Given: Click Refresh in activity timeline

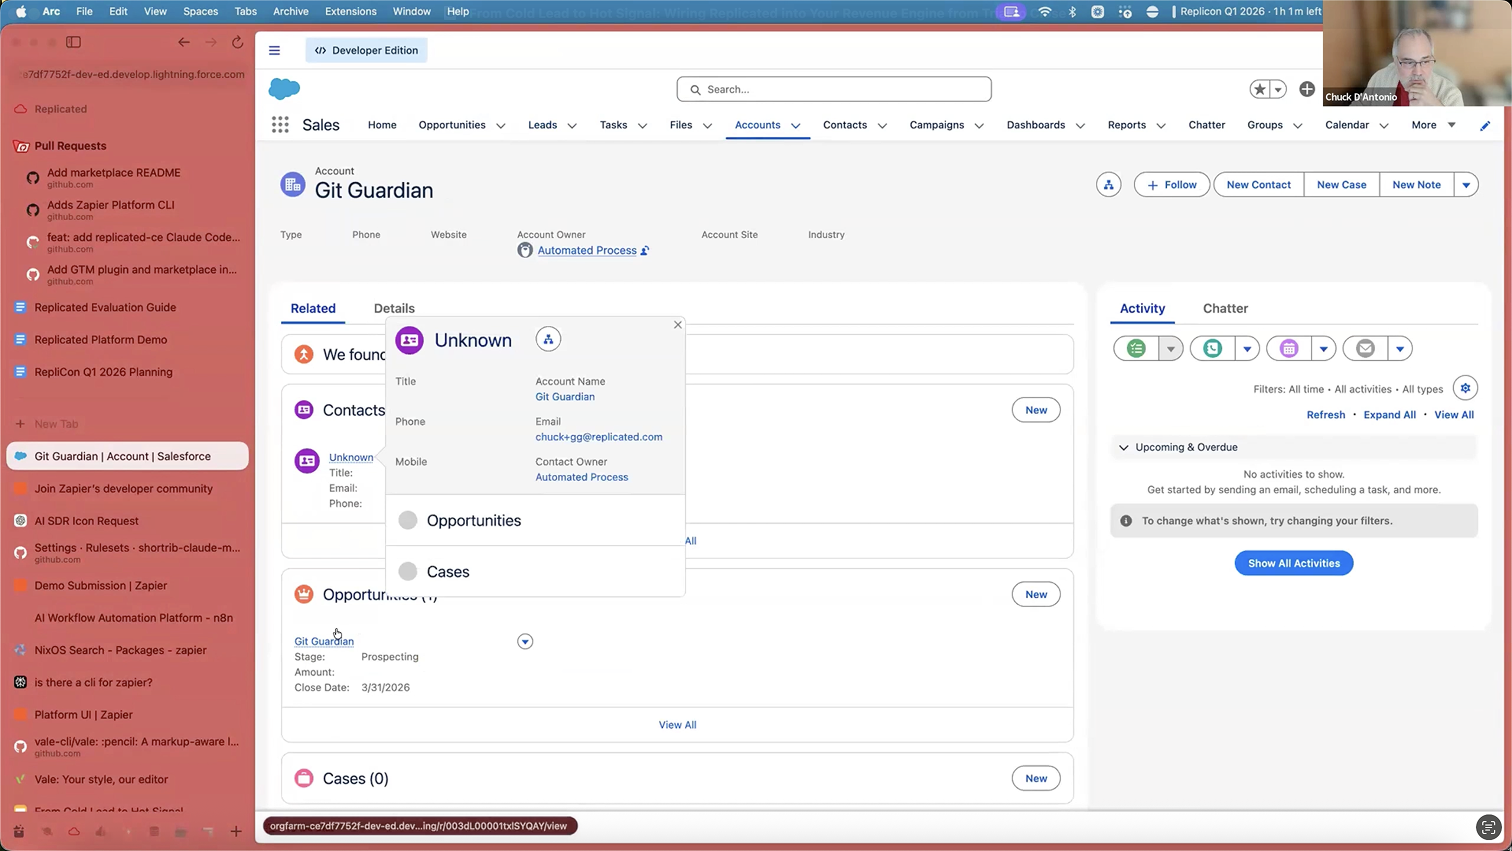Looking at the screenshot, I should coord(1326,415).
